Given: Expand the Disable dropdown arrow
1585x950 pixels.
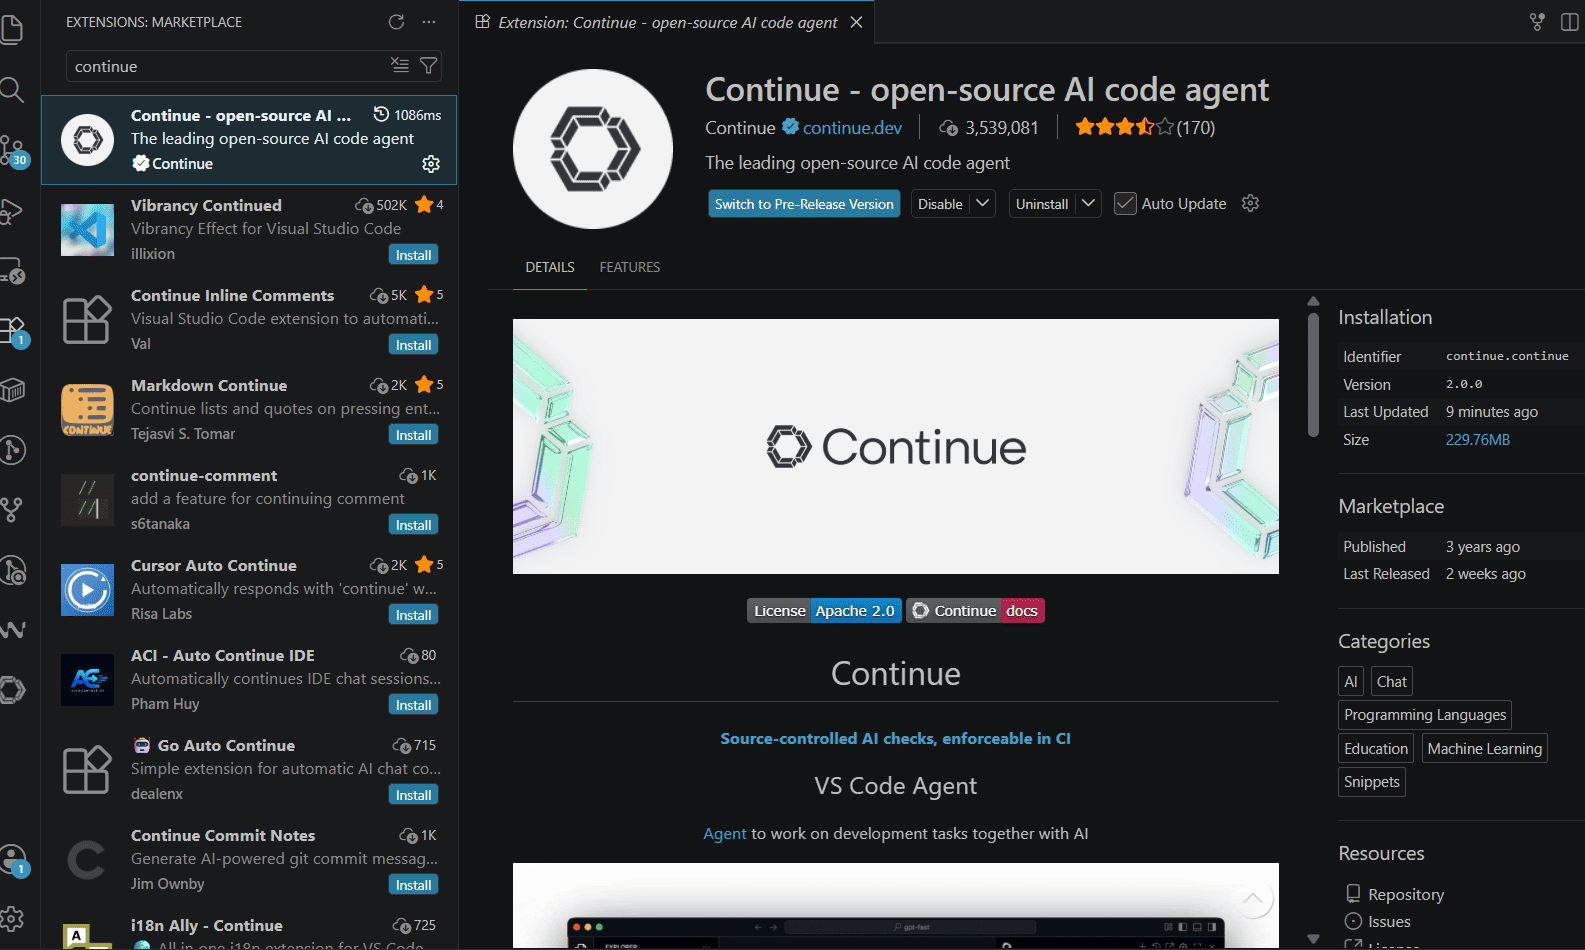Looking at the screenshot, I should click(983, 203).
